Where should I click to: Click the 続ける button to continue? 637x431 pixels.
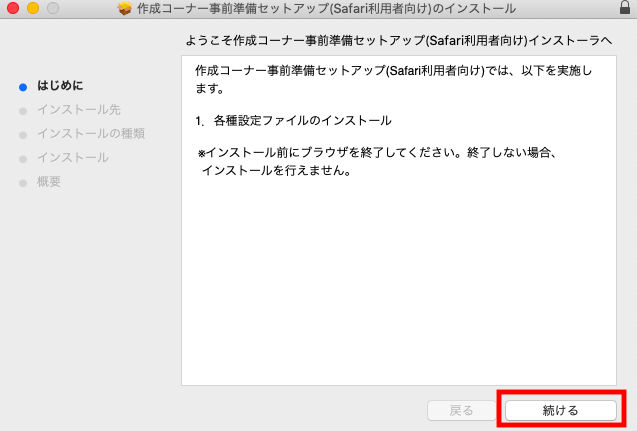pos(561,410)
